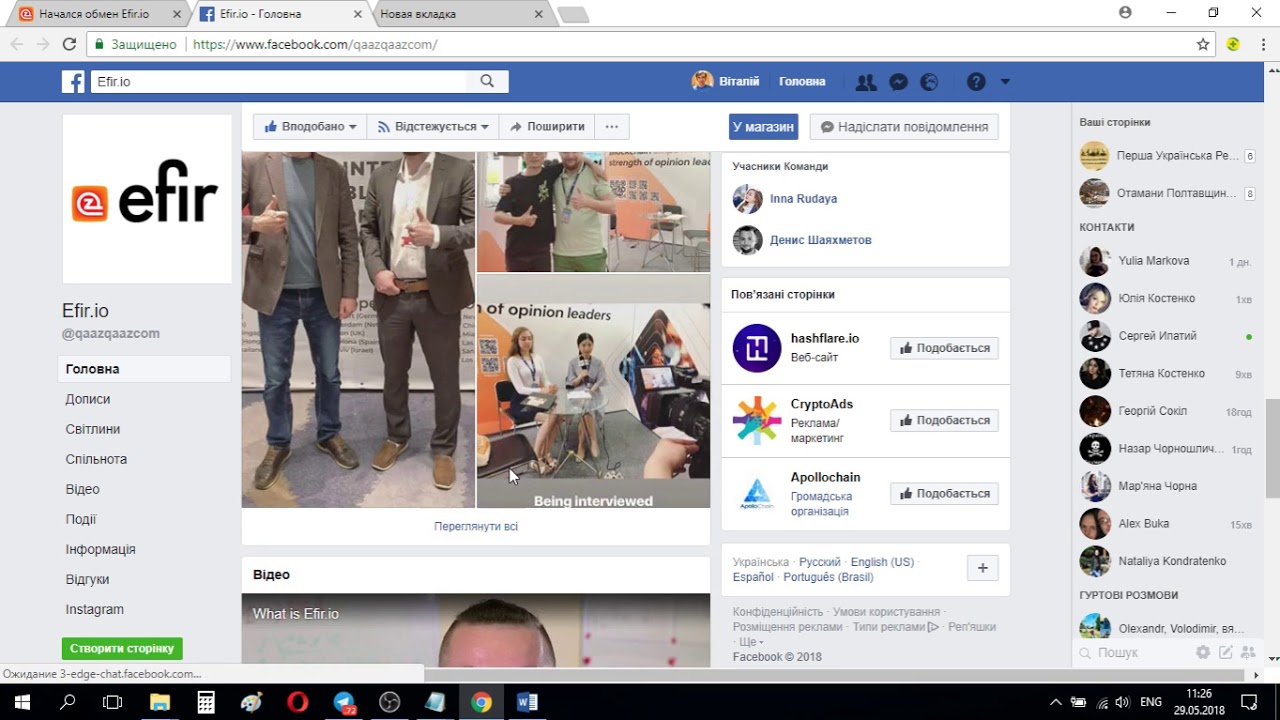Toggle the Вподобано like button
Viewport: 1280px width, 720px height.
(x=310, y=127)
